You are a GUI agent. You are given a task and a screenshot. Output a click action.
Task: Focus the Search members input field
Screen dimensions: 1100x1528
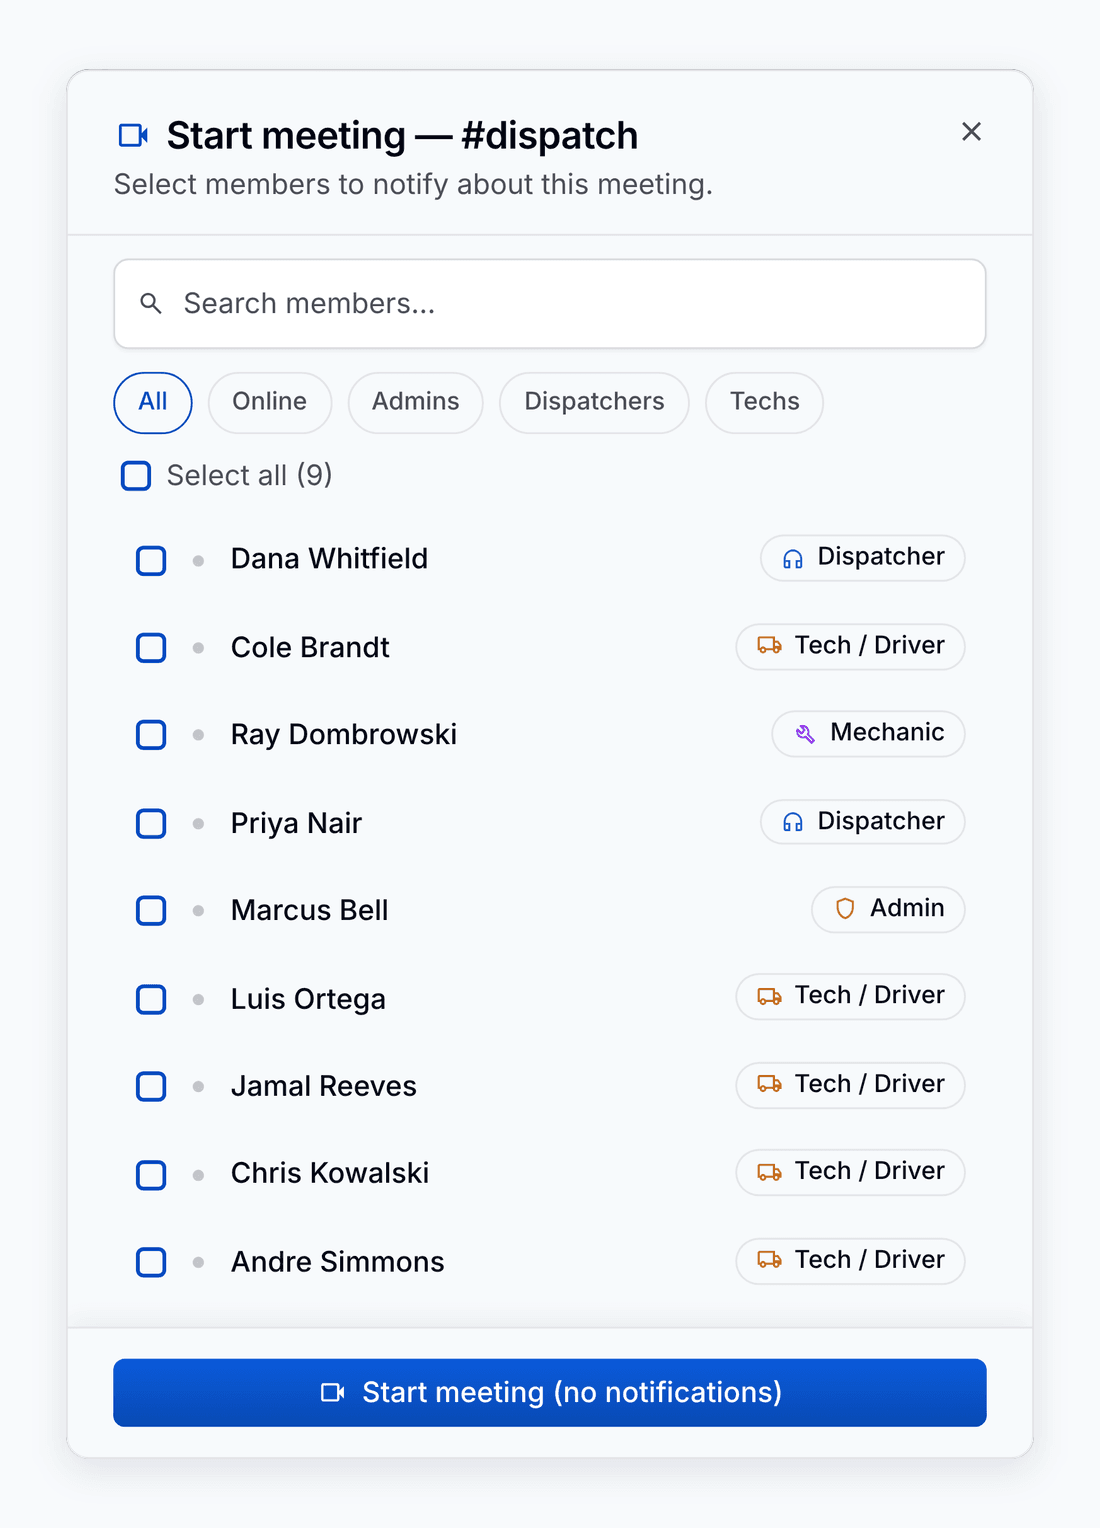pyautogui.click(x=550, y=304)
